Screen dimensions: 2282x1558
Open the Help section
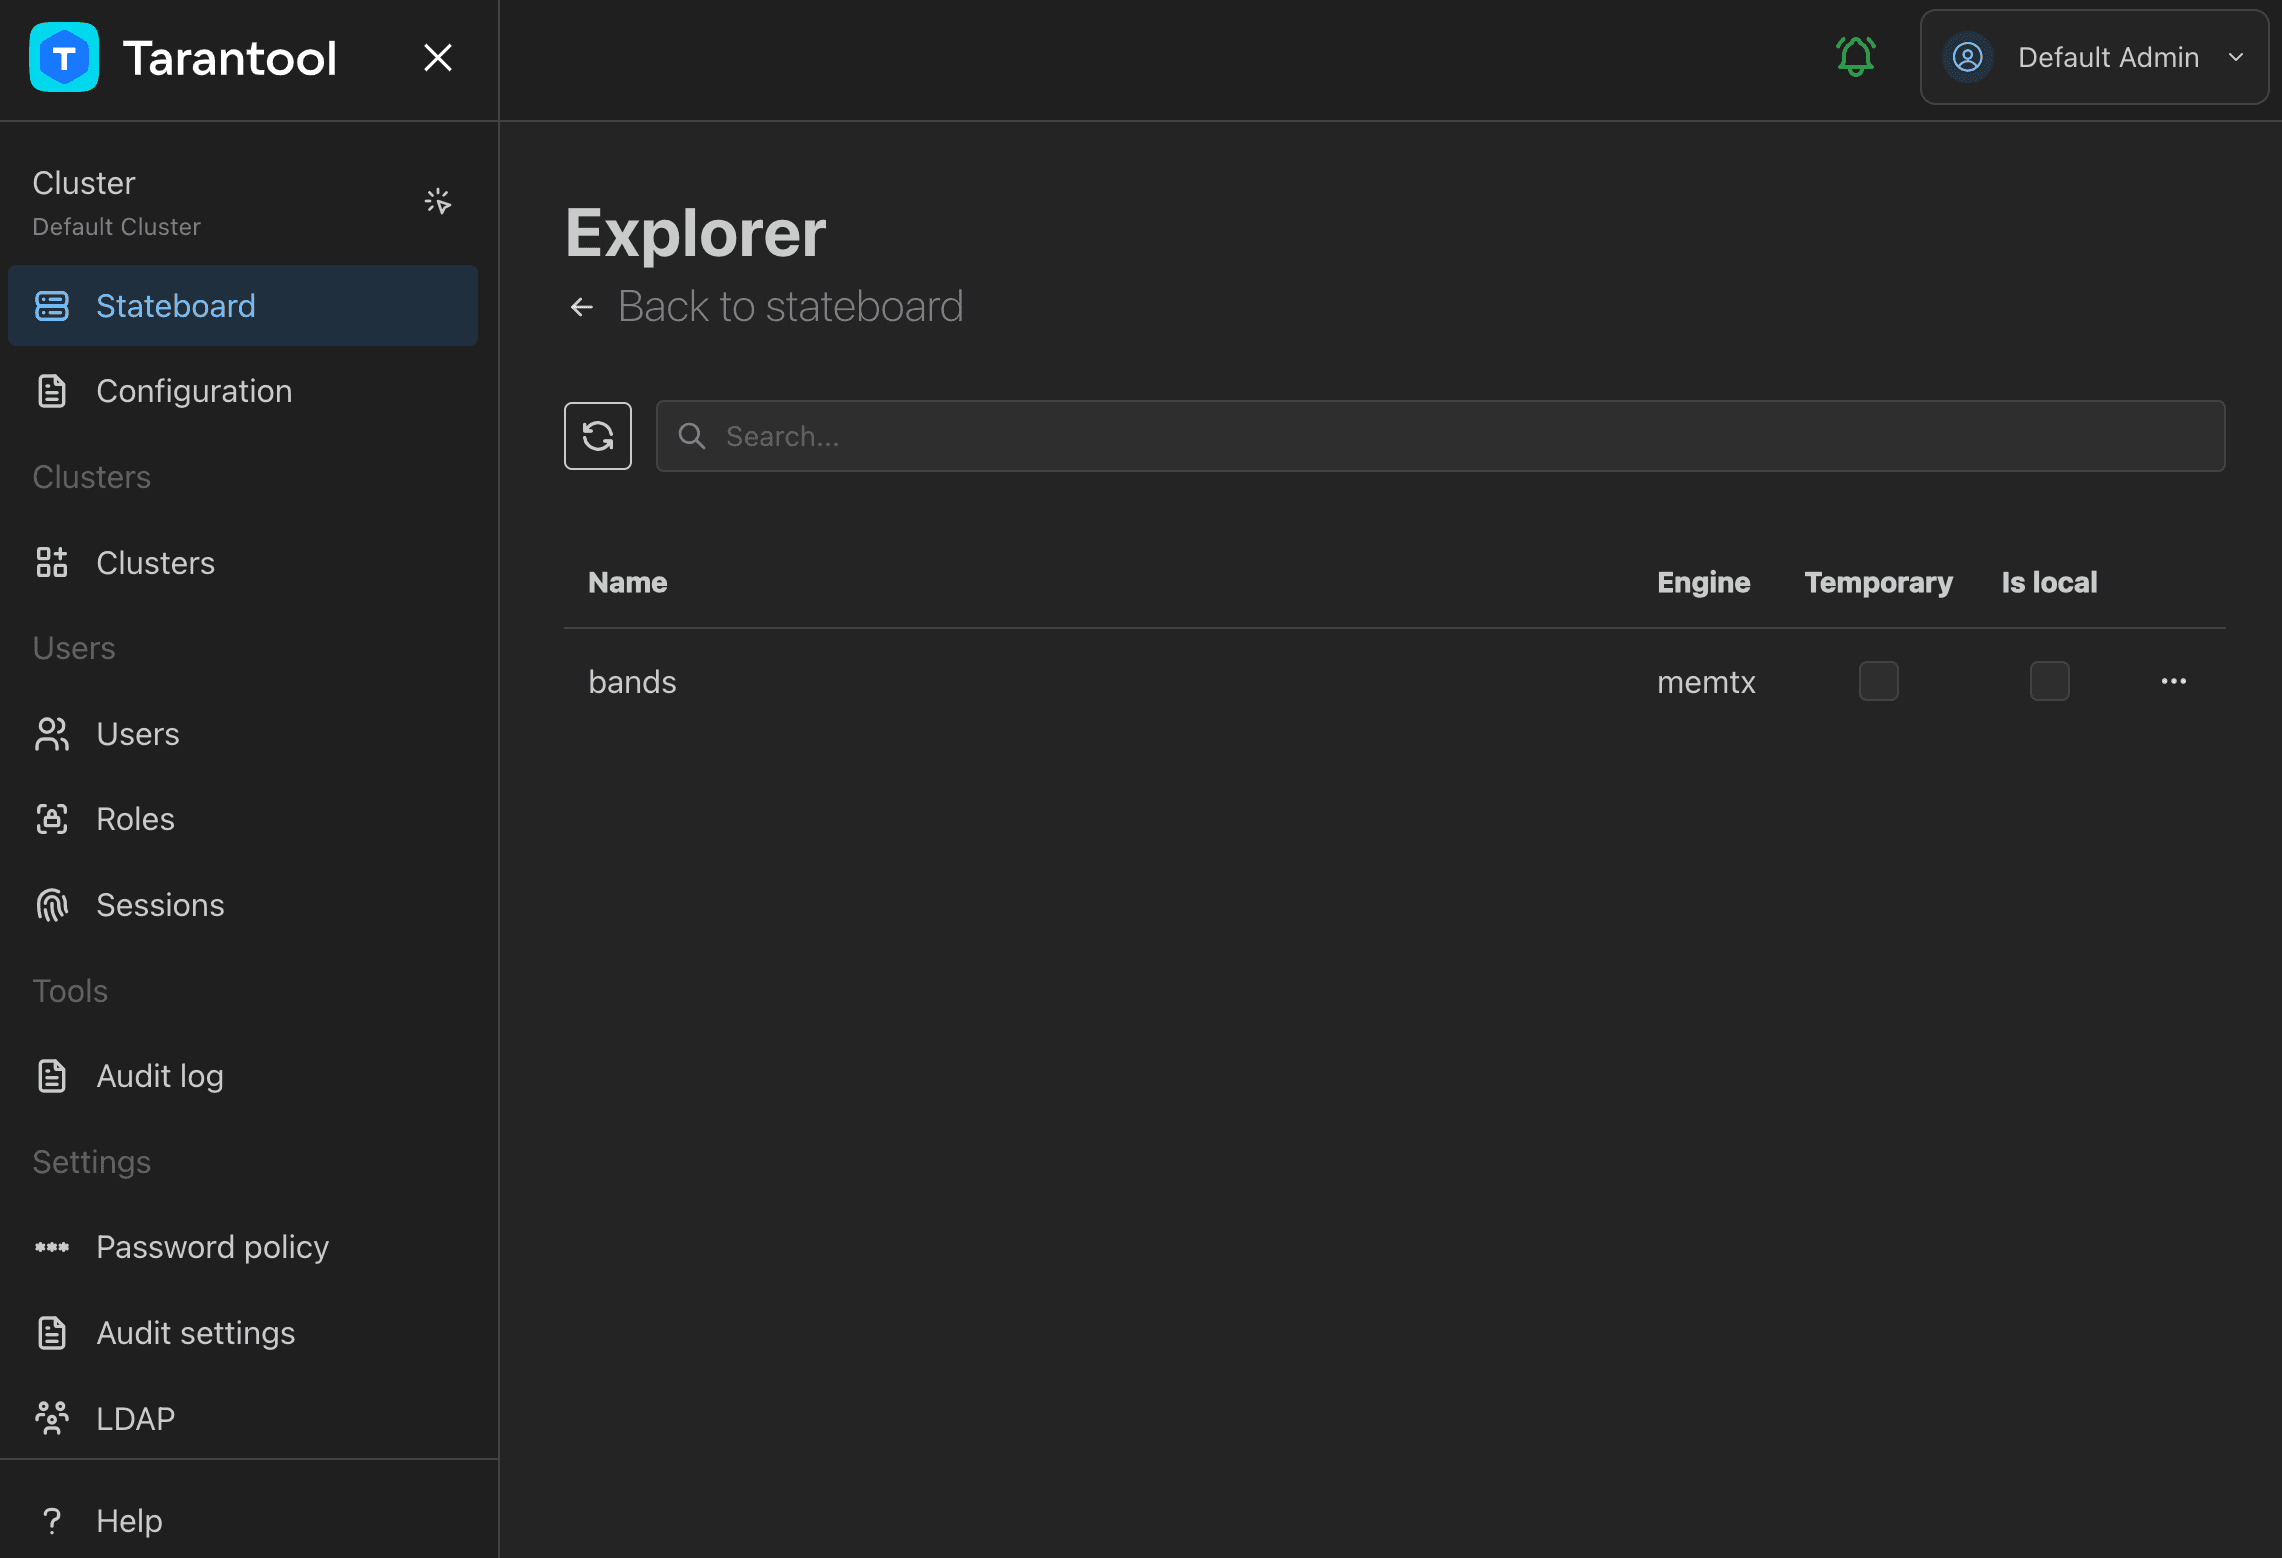243,1521
